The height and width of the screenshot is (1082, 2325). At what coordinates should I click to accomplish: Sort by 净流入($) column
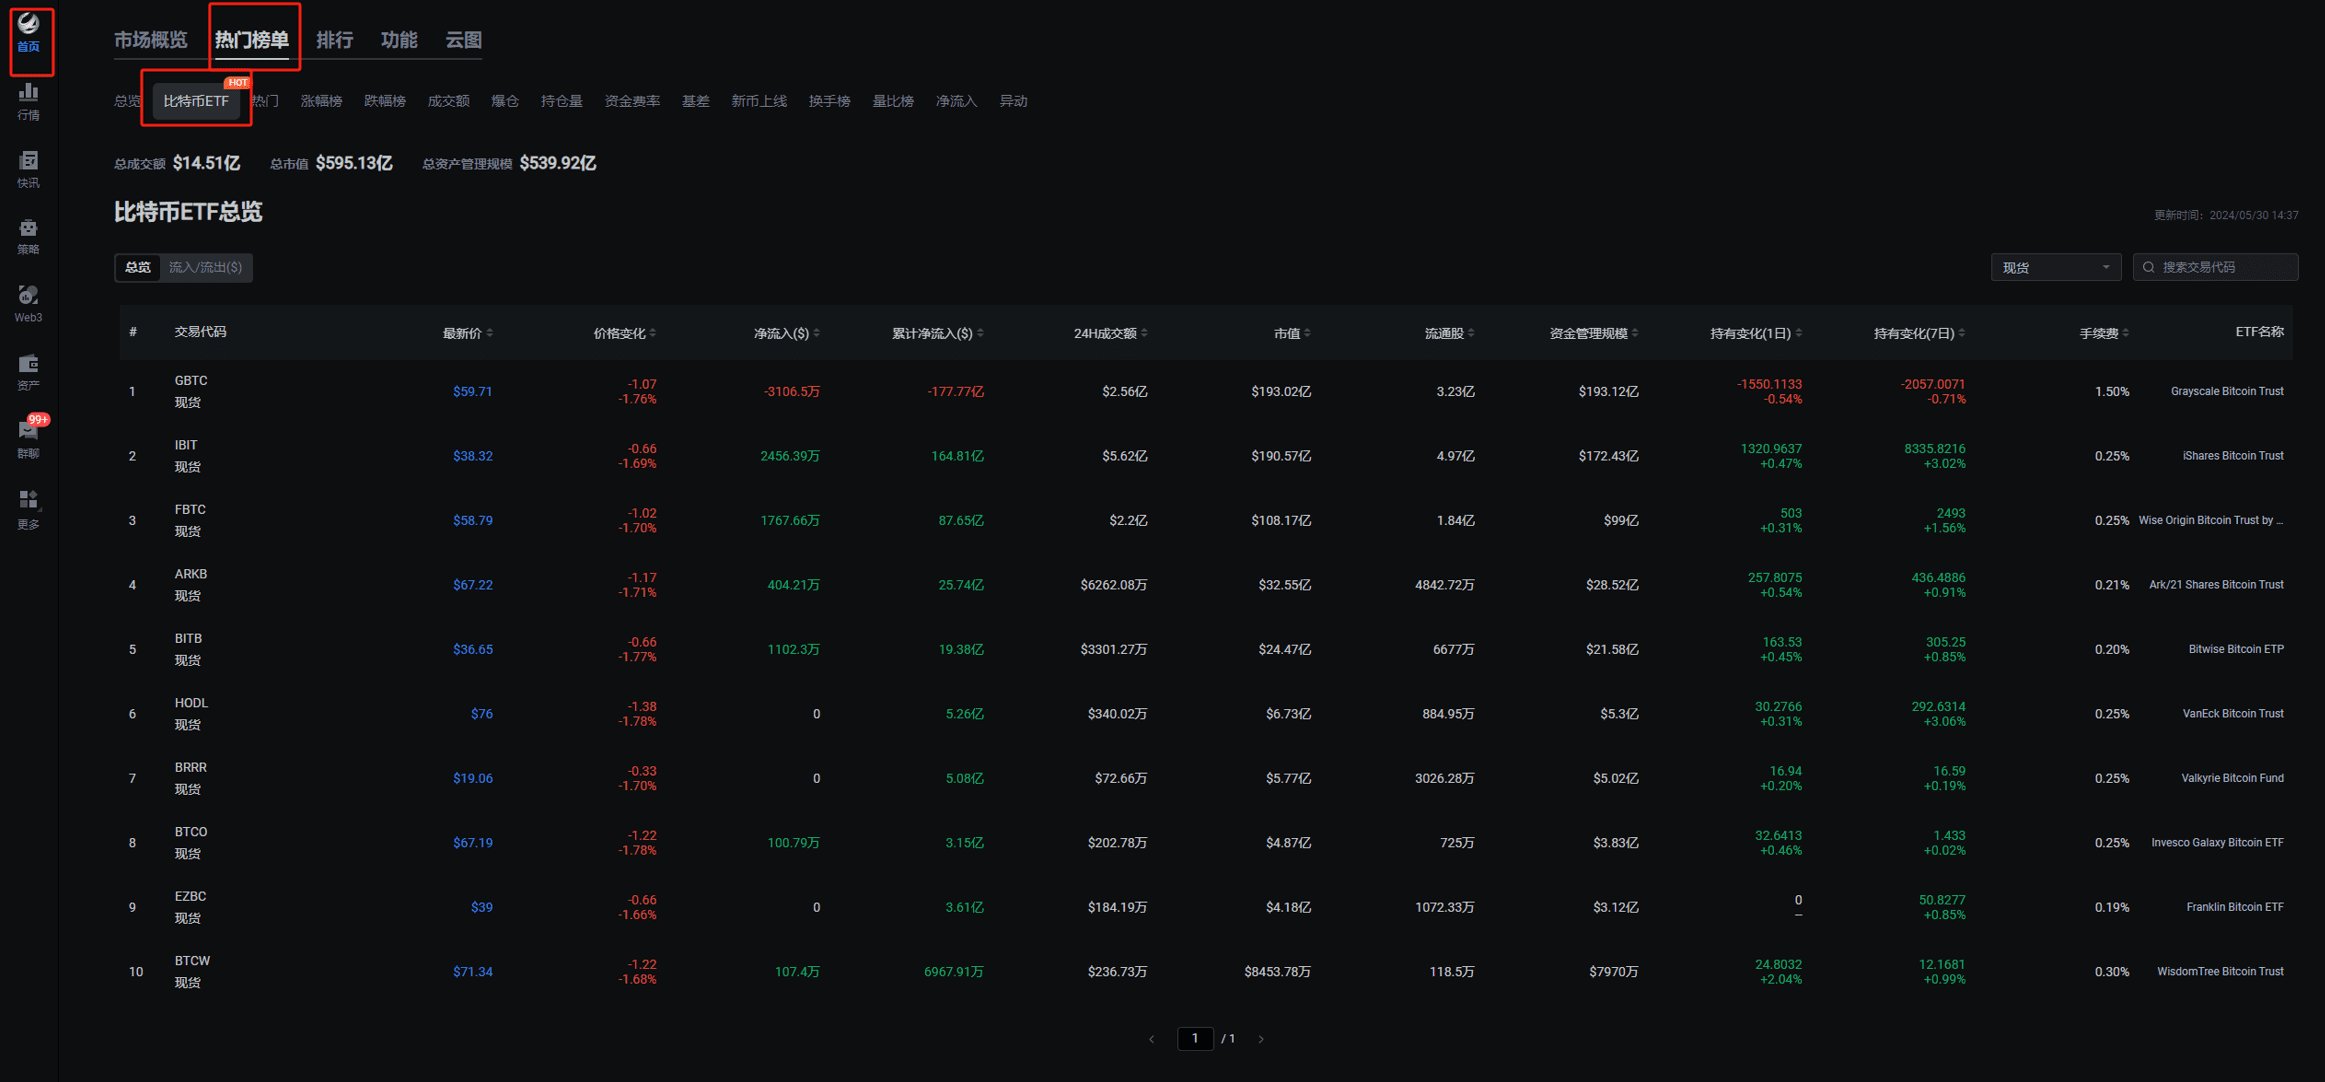(787, 333)
